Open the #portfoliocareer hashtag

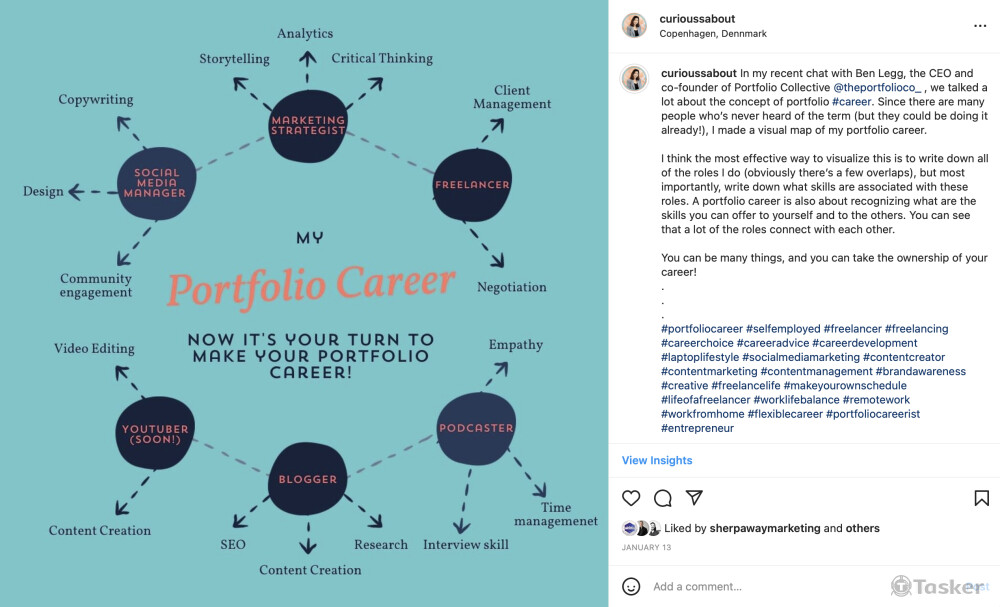702,329
